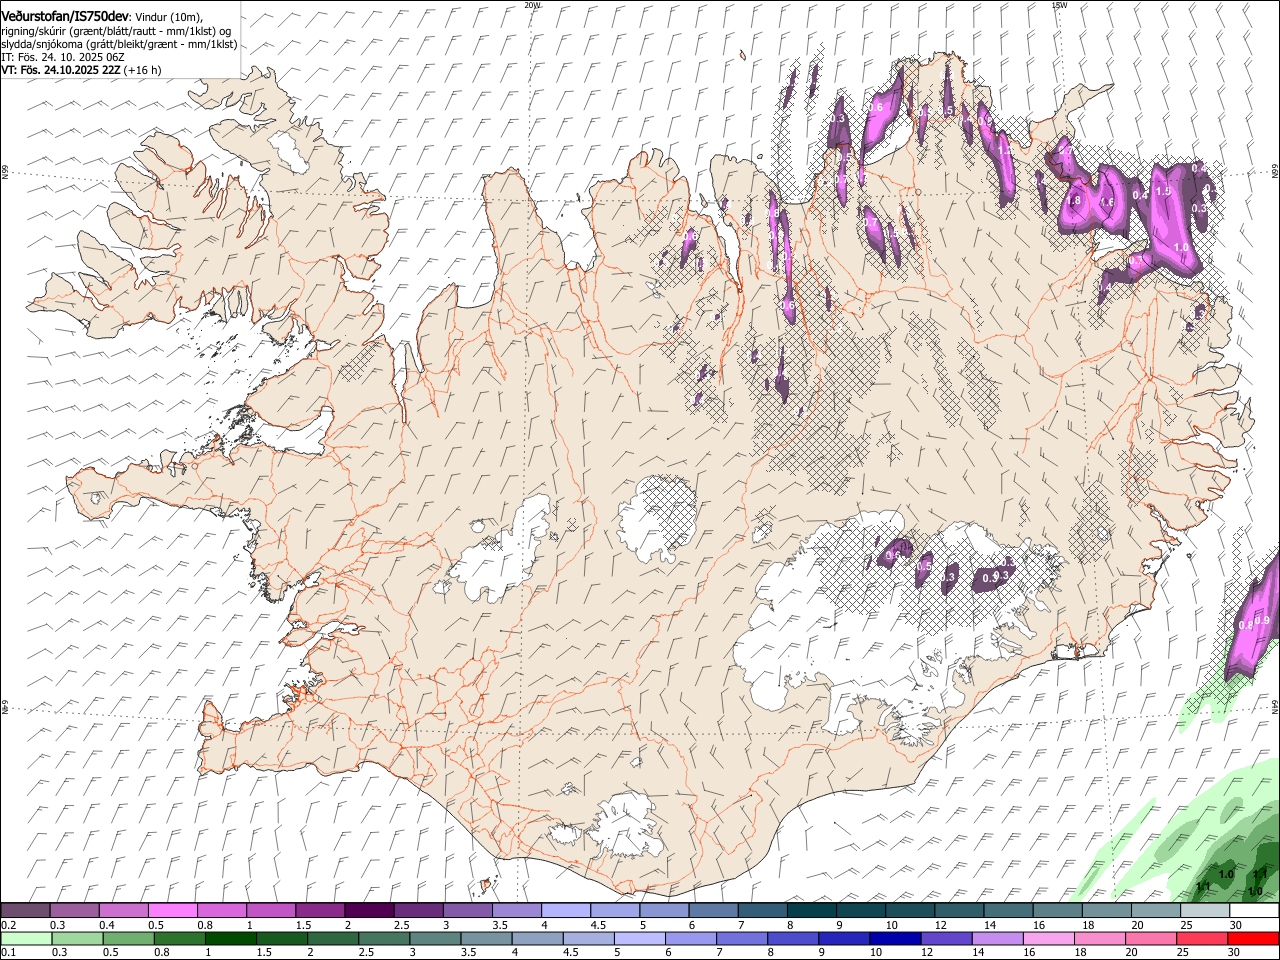The width and height of the screenshot is (1280, 960).
Task: Click the '20W' longitude label
Action: (532, 5)
